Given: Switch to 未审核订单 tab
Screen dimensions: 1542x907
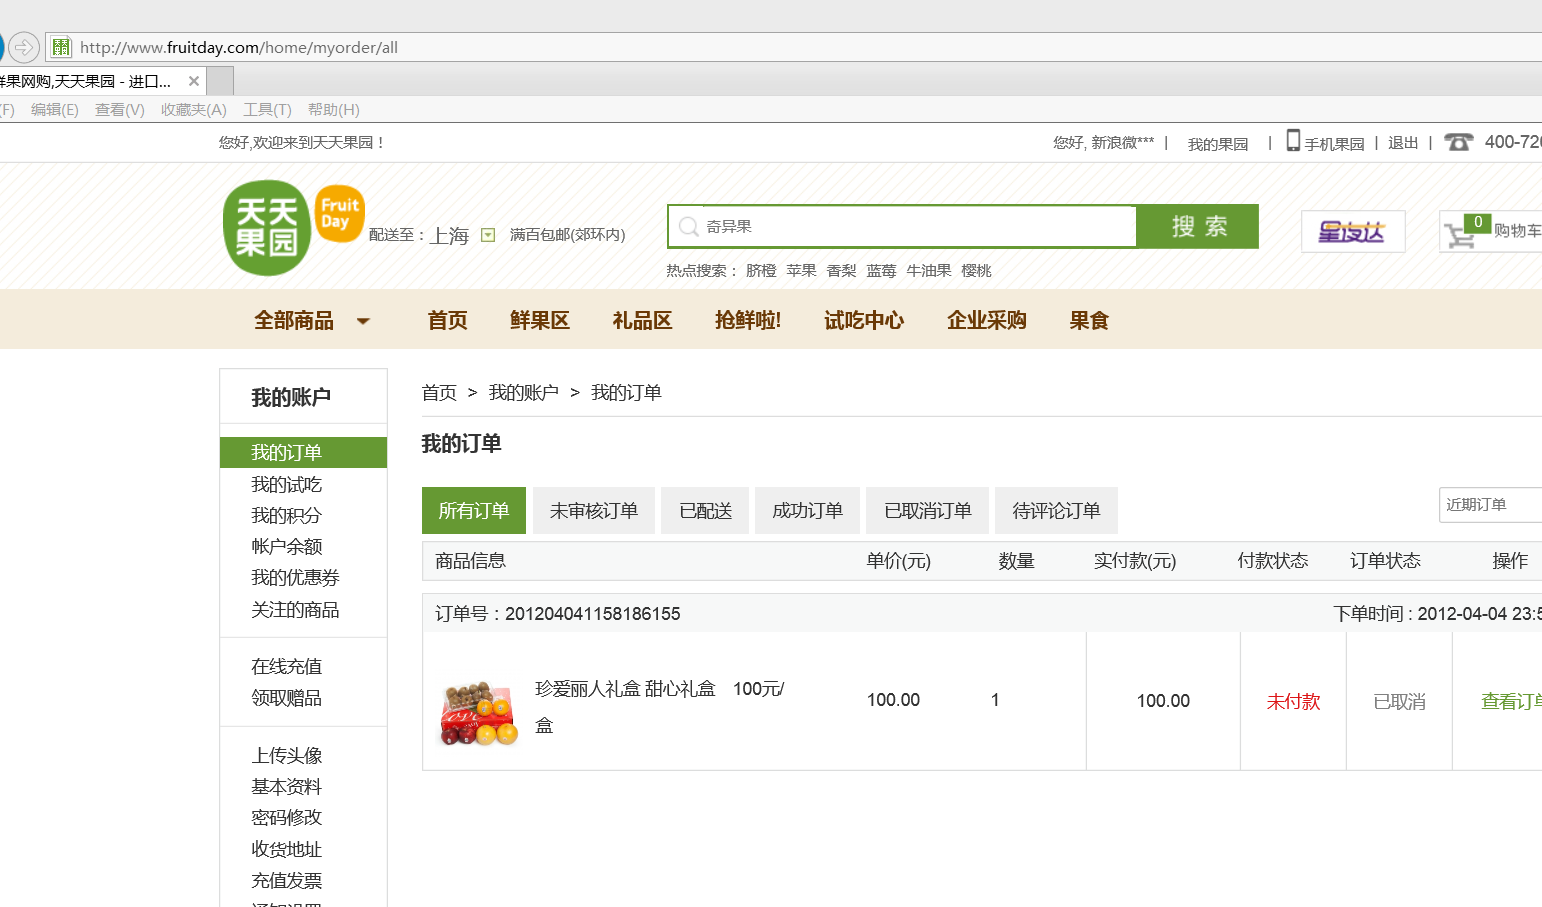Looking at the screenshot, I should (x=594, y=510).
